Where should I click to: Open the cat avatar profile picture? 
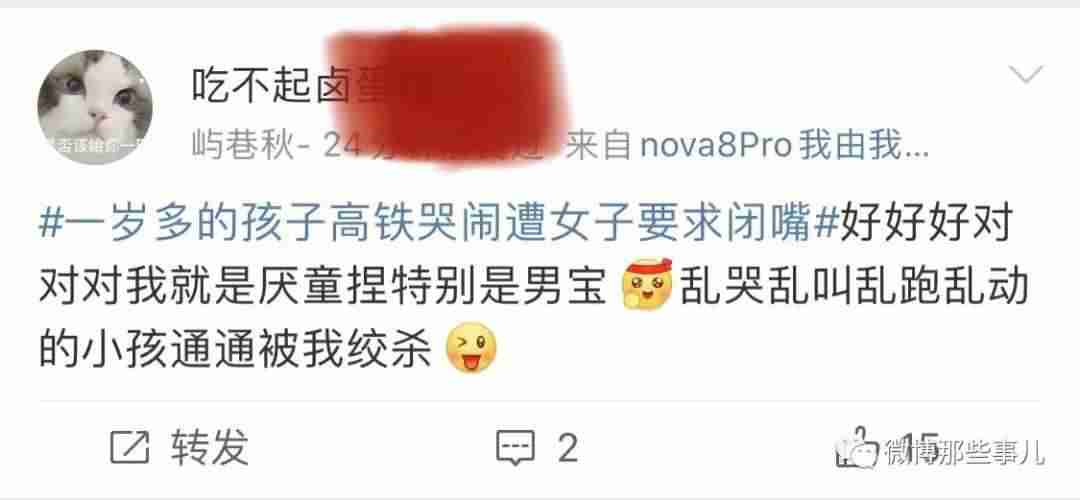95,107
